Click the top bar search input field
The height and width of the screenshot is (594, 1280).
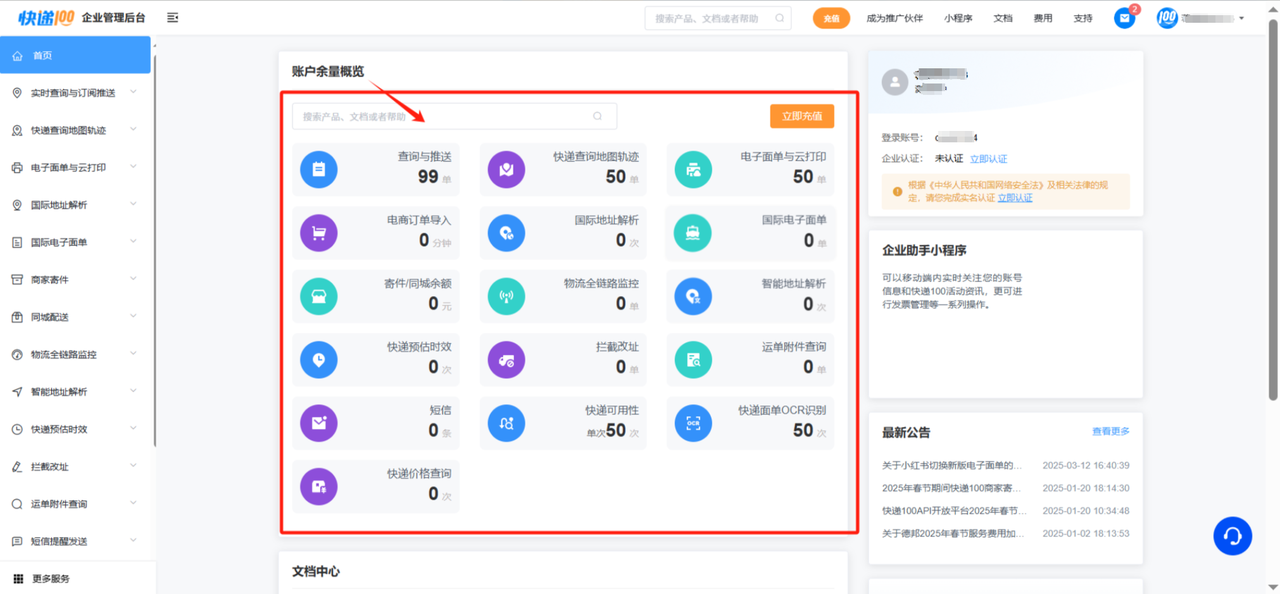[x=718, y=18]
